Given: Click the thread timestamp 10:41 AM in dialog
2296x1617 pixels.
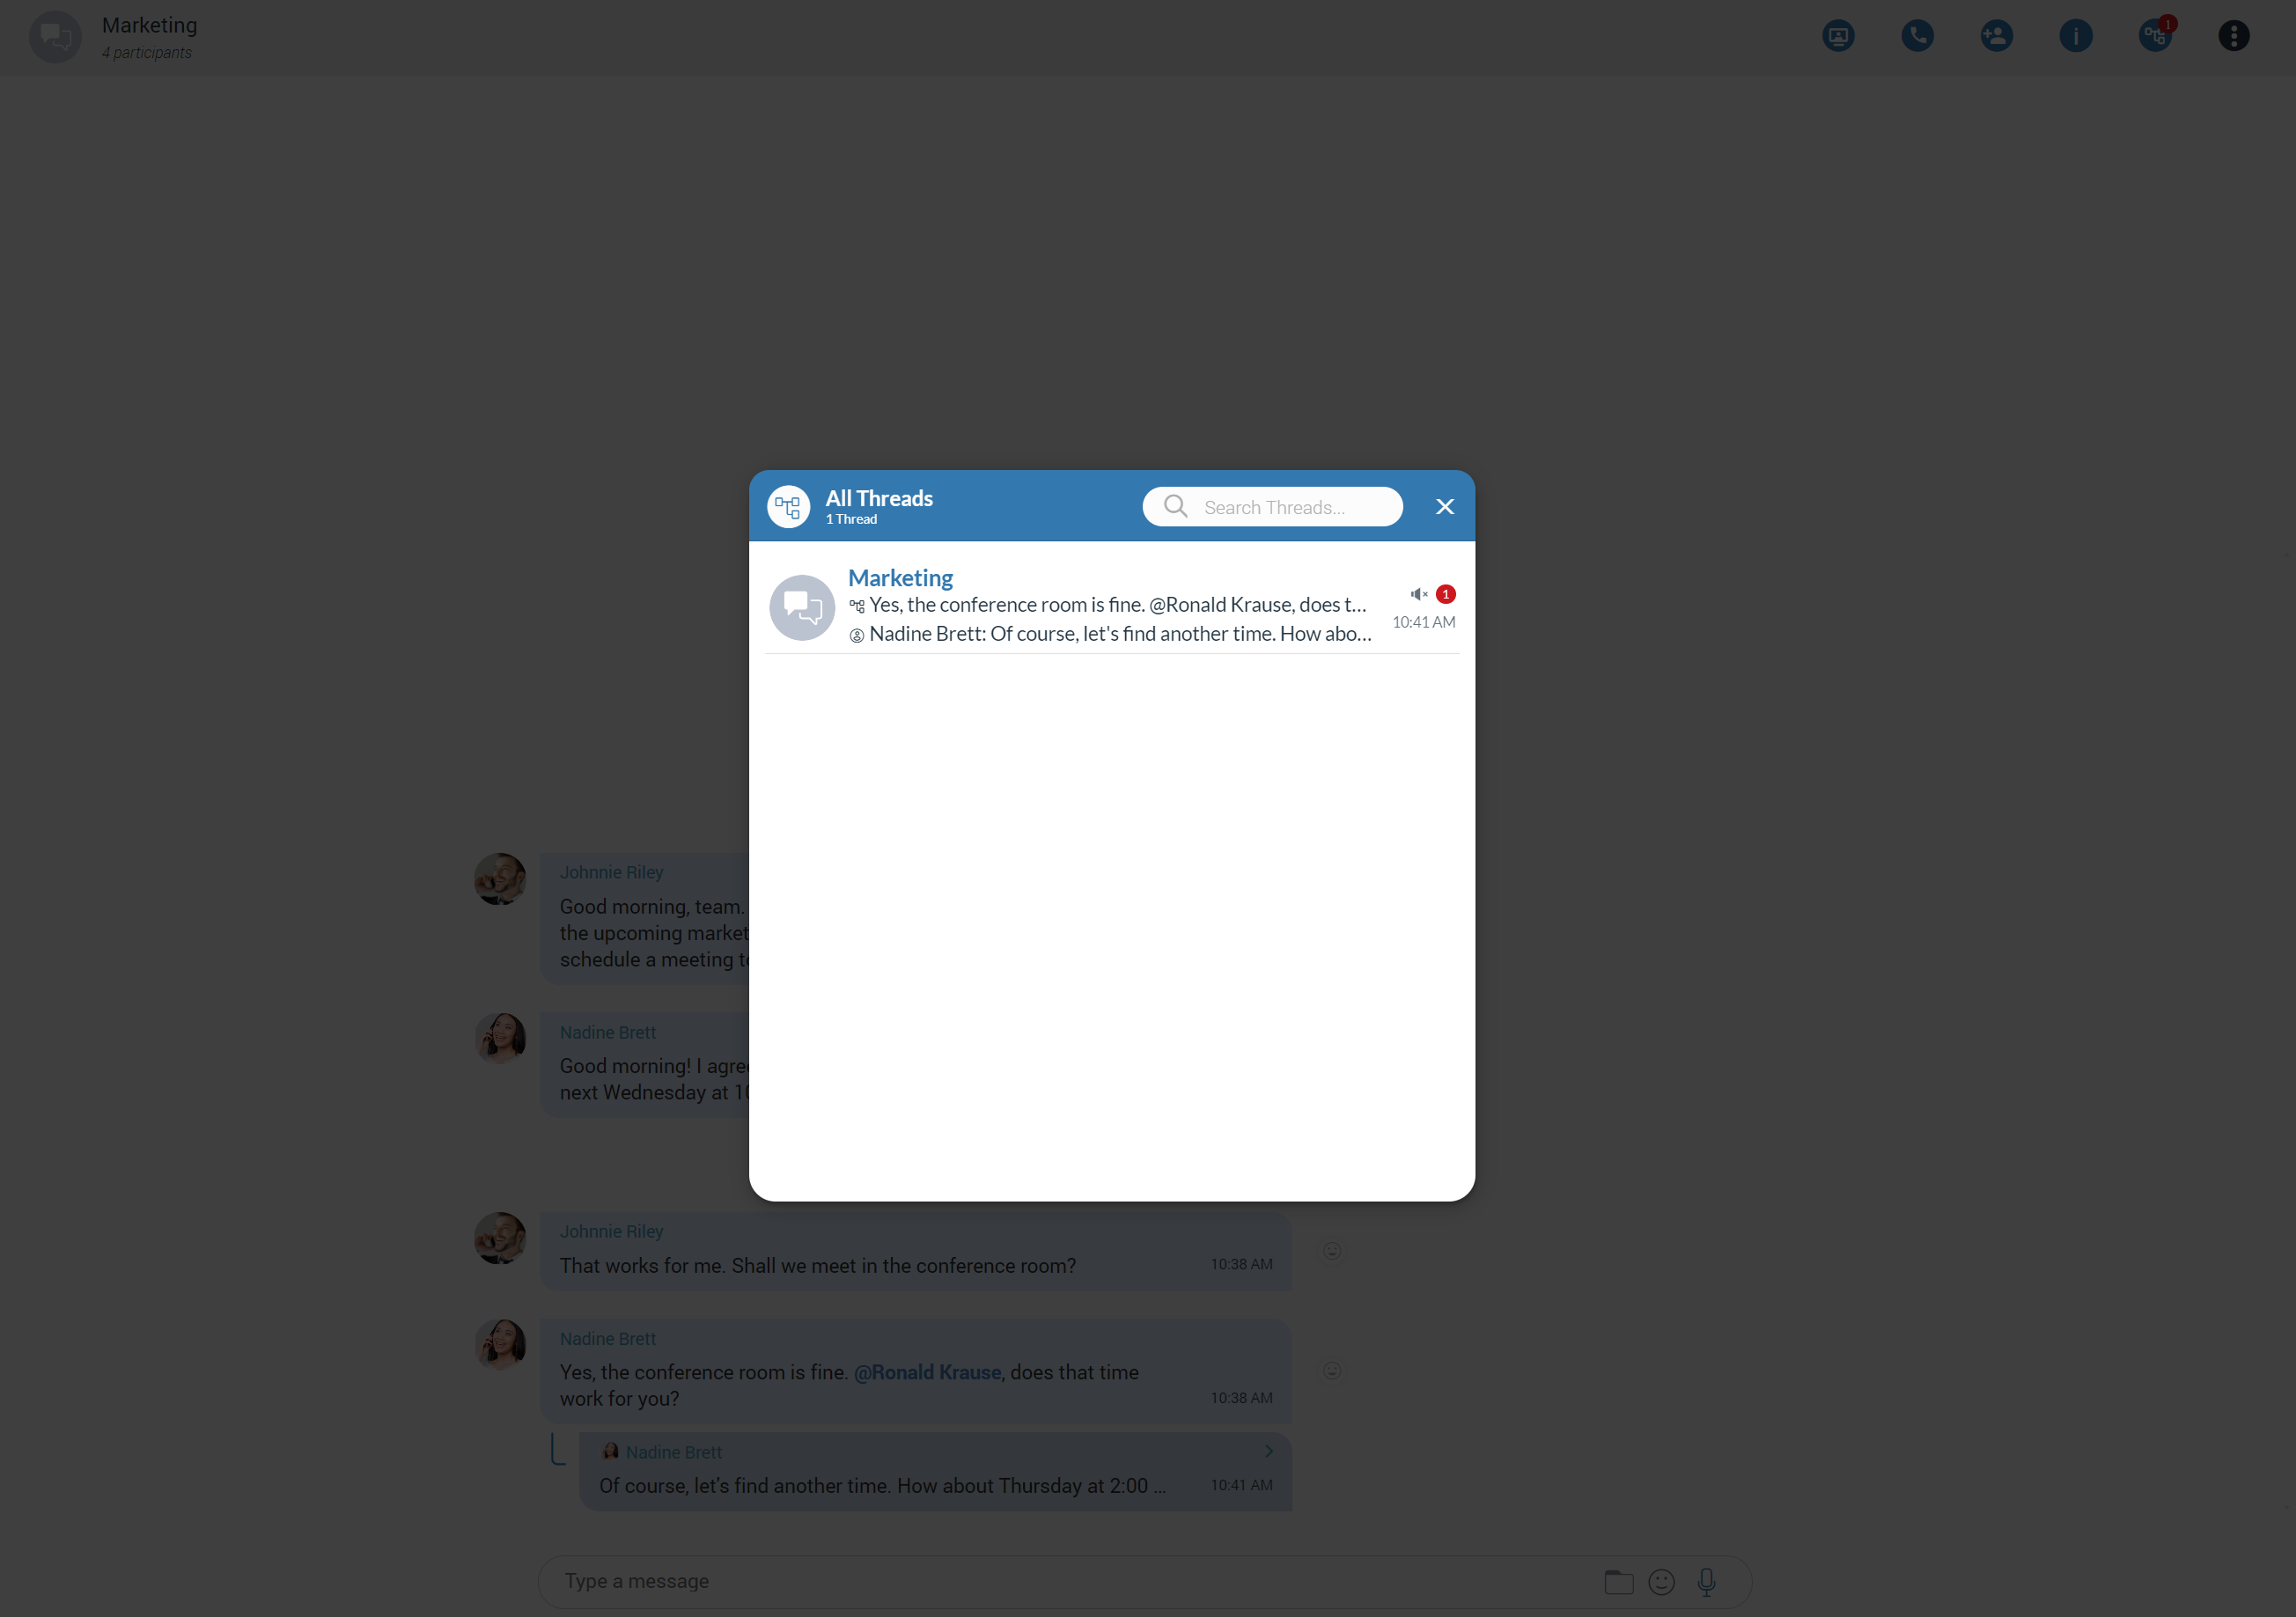Looking at the screenshot, I should pyautogui.click(x=1423, y=622).
